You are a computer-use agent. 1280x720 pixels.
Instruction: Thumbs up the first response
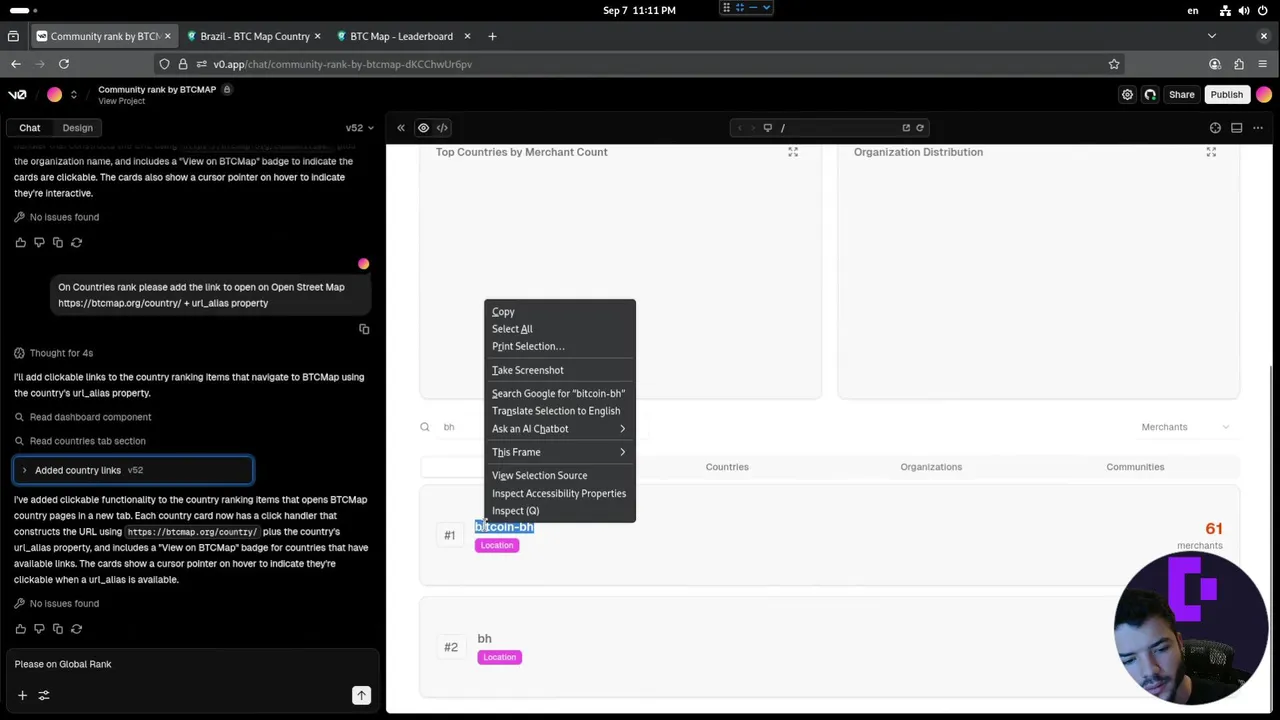20,242
